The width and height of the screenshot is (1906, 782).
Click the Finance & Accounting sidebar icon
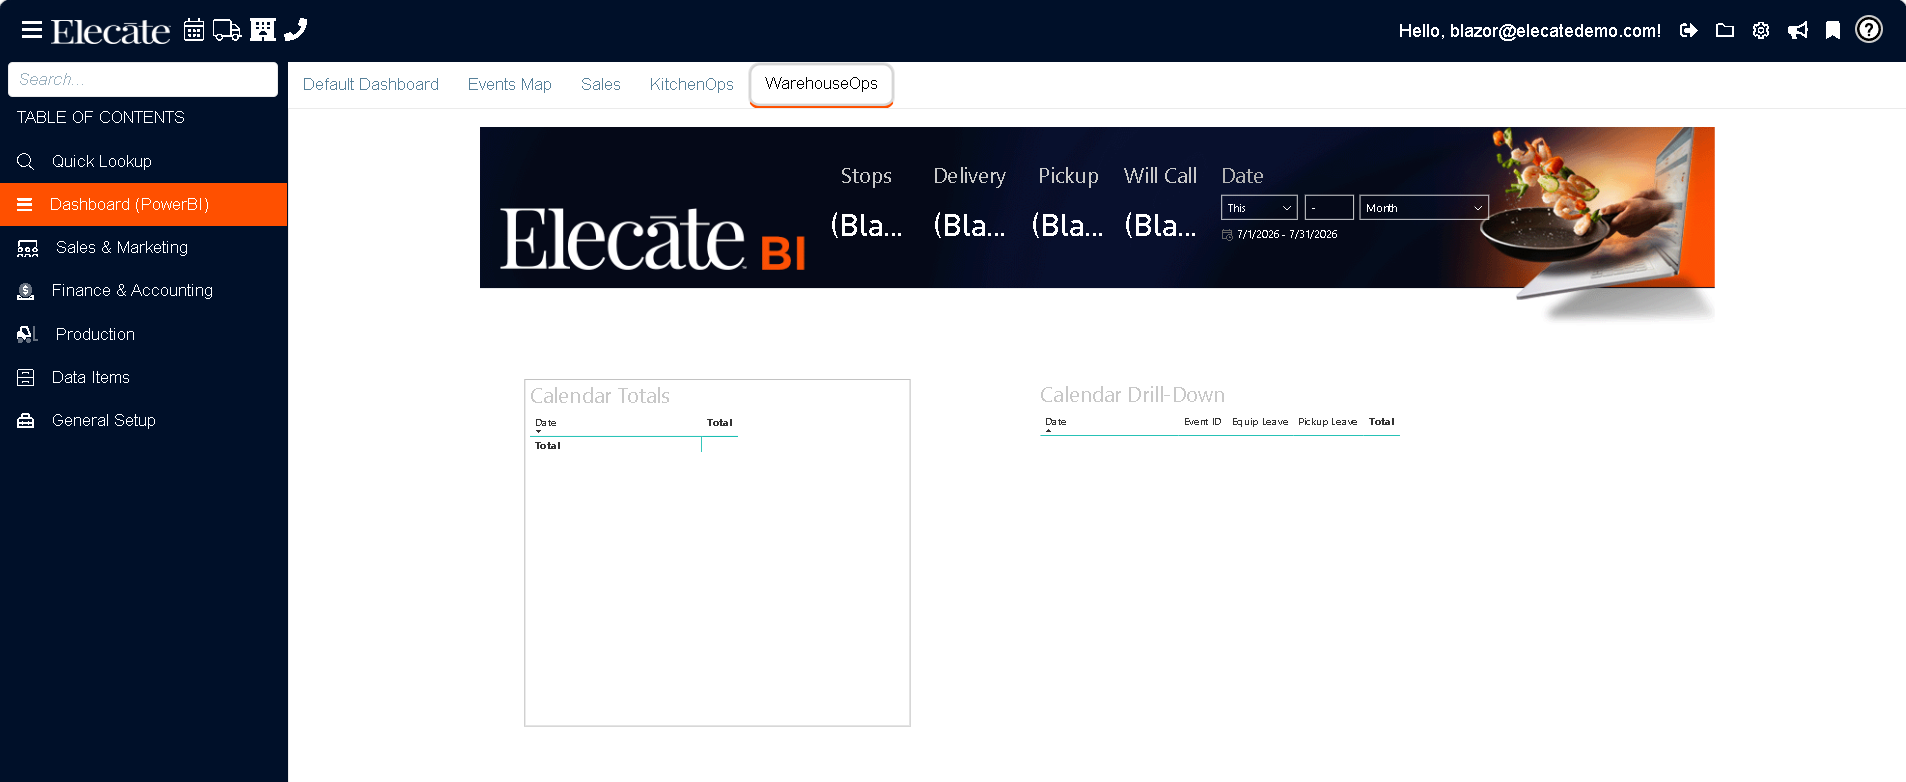coord(26,291)
